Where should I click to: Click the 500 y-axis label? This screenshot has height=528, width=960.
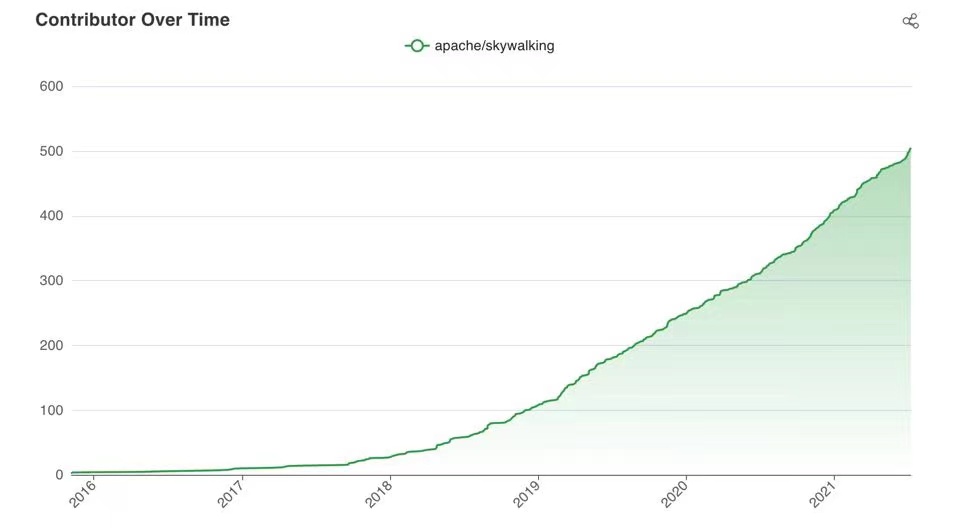point(51,151)
